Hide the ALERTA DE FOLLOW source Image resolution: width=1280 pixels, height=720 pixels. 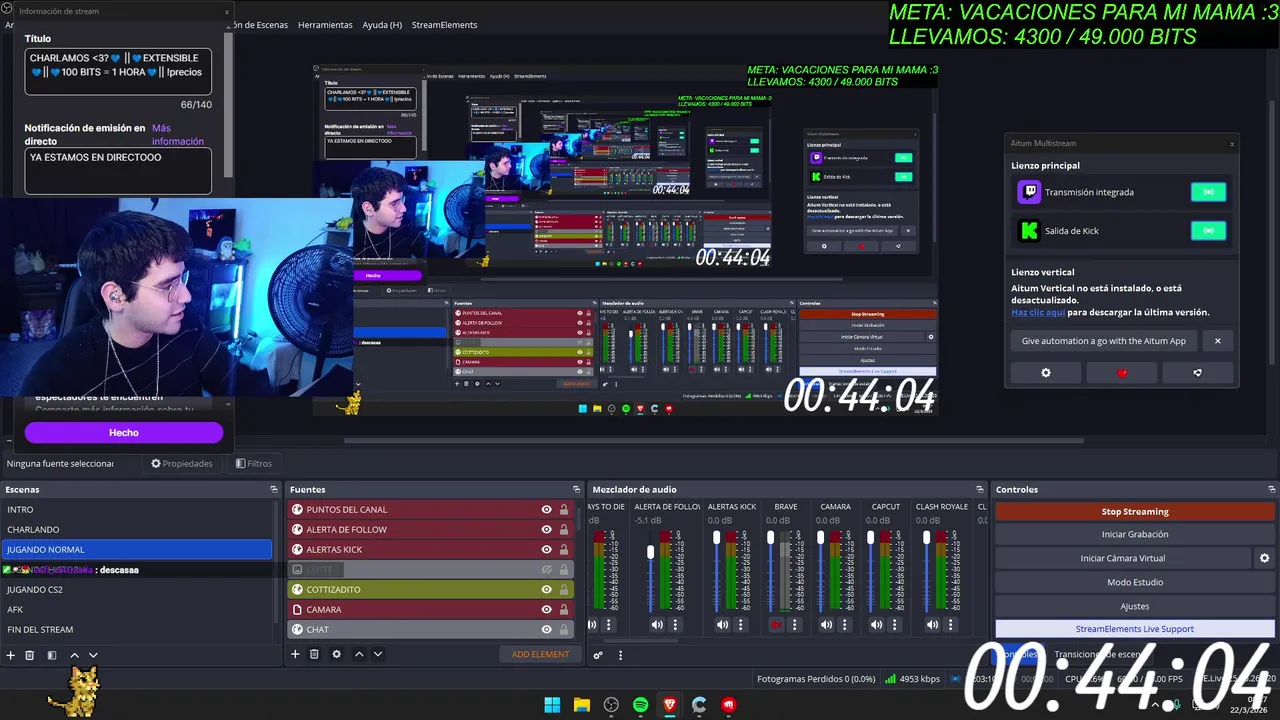click(546, 529)
